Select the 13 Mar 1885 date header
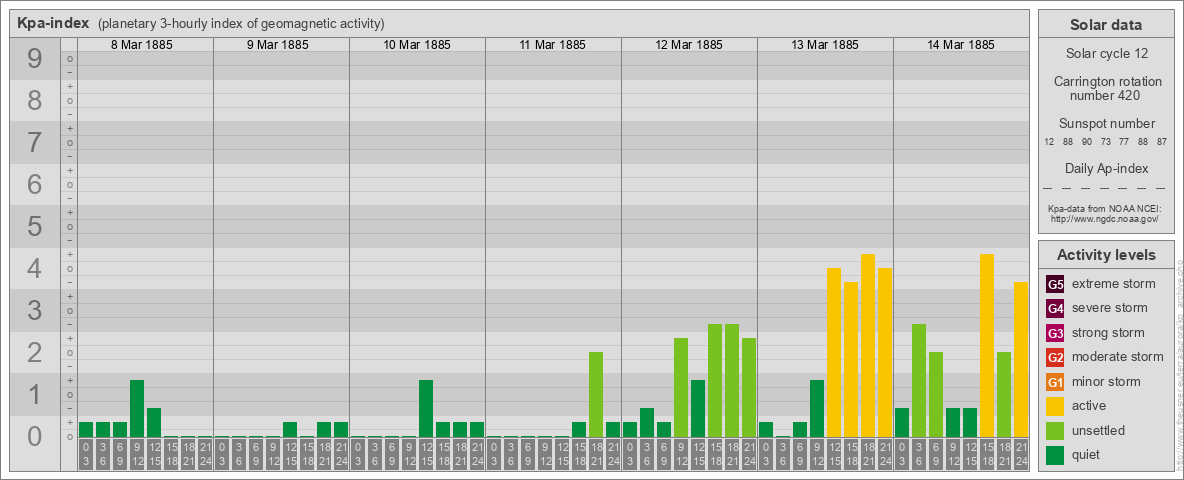This screenshot has height=480, width=1184. click(x=825, y=45)
